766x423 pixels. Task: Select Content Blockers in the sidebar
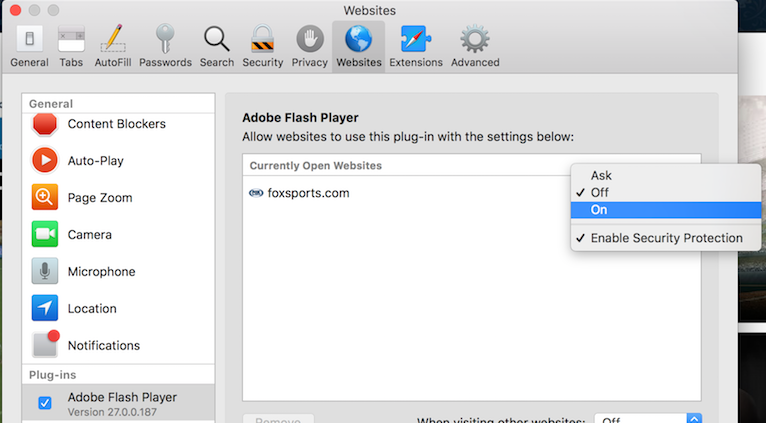click(118, 124)
